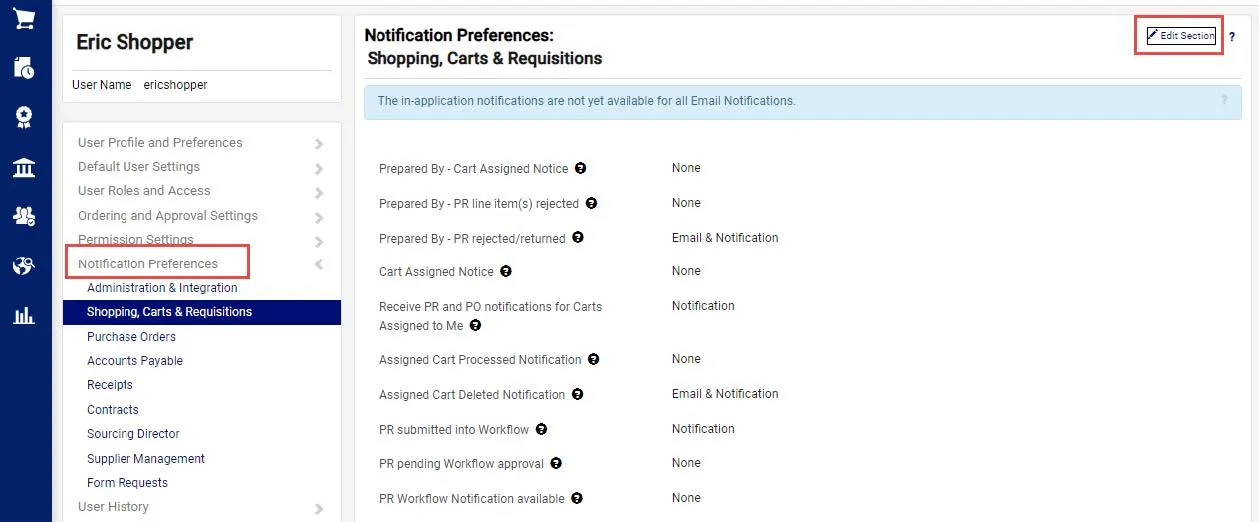The height and width of the screenshot is (522, 1259).
Task: Show help for Prepared By - PR line item(s) rejected
Action: [x=591, y=203]
